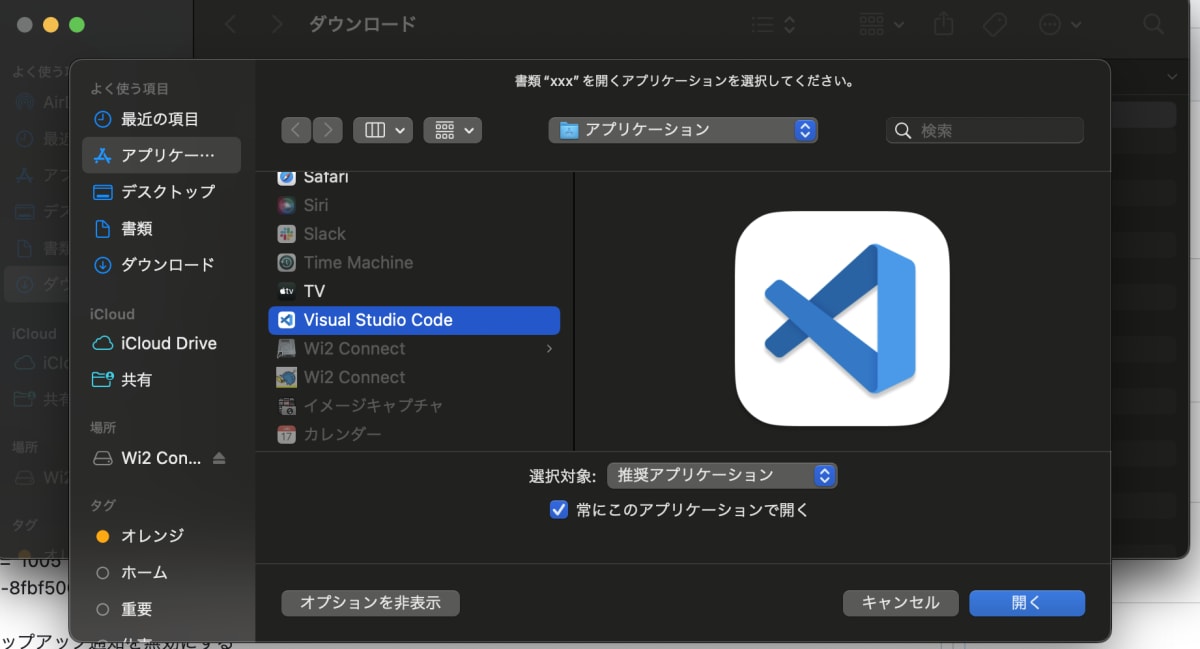Open the アプリケーション location popup
This screenshot has height=649, width=1200.
(683, 130)
